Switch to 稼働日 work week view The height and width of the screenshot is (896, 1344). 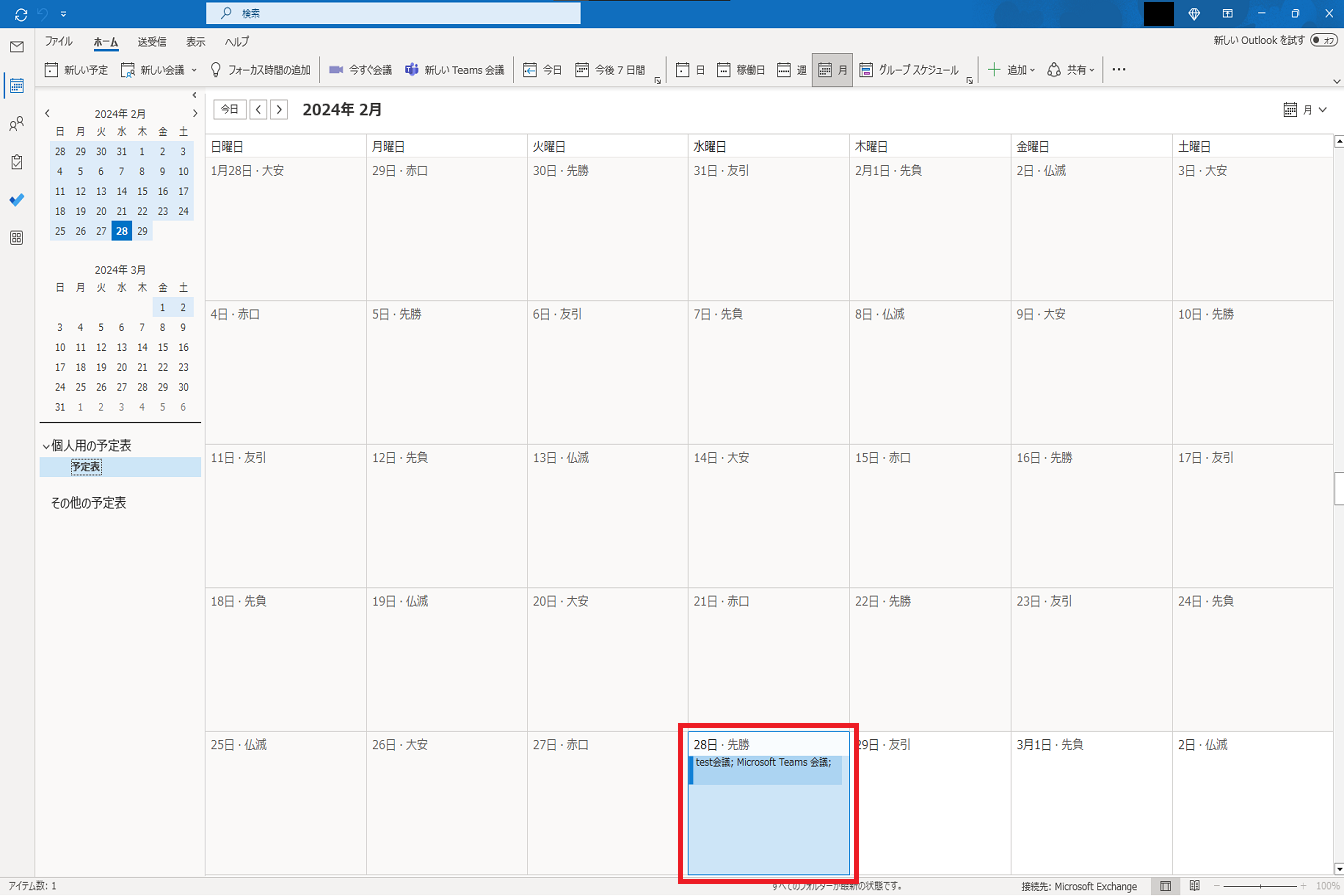point(741,70)
